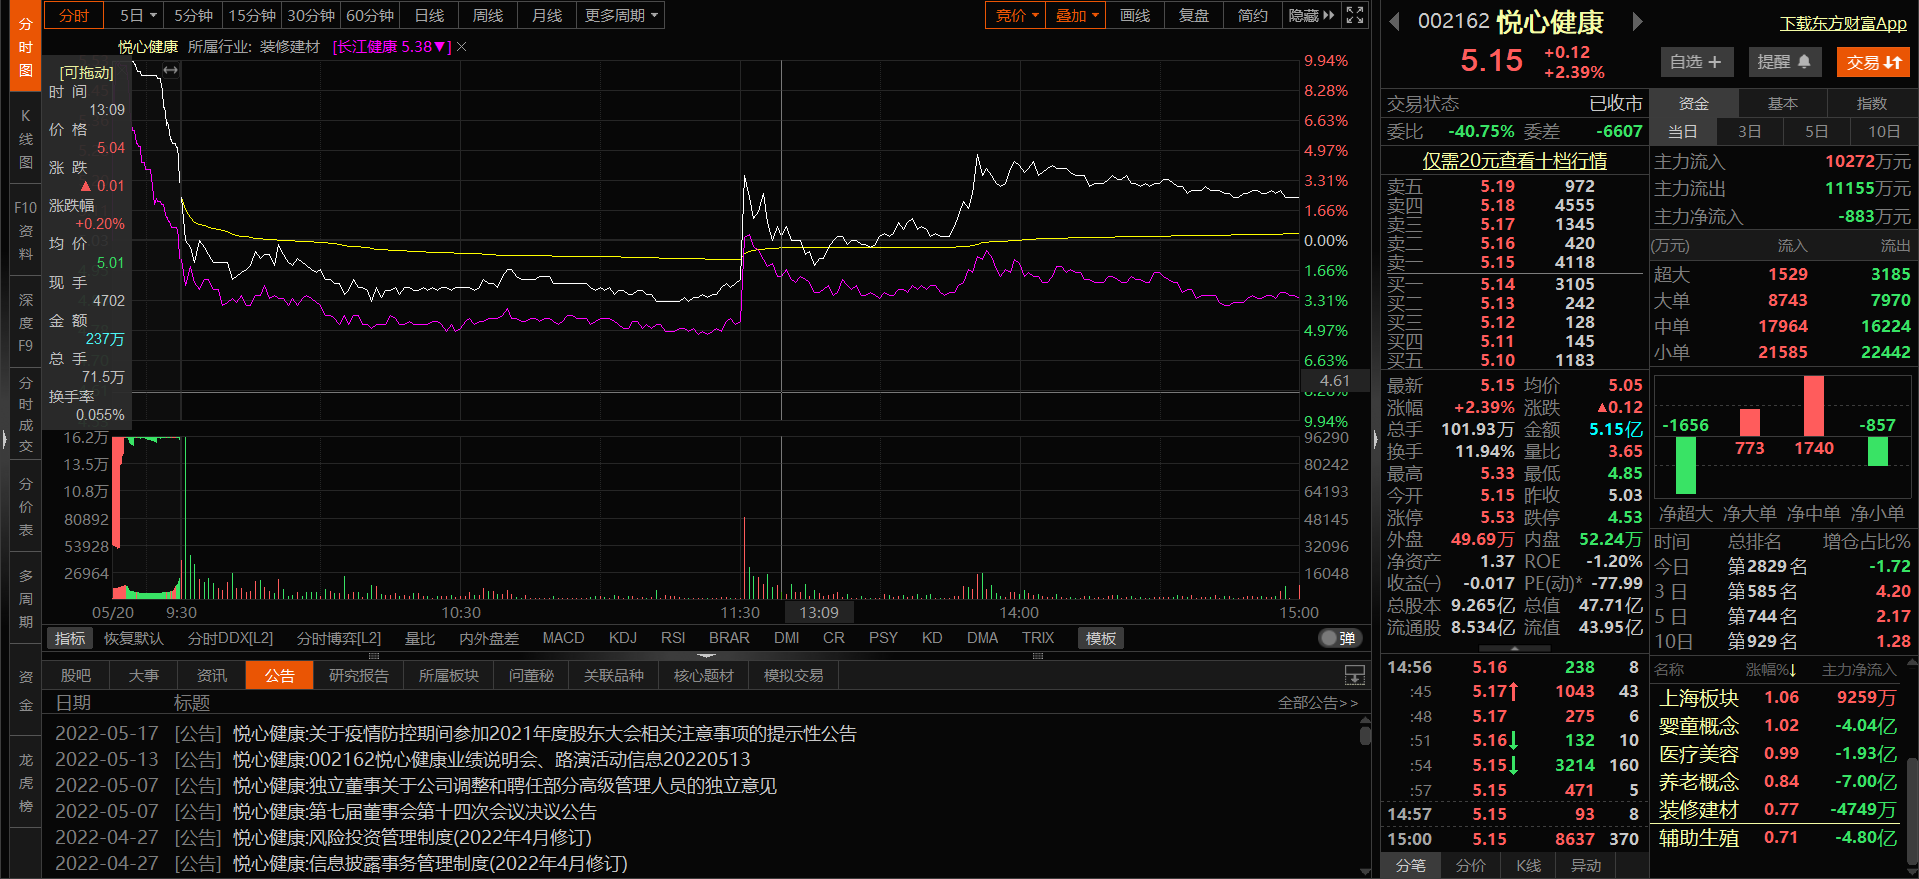
Task: Toggle the 弹 popup switch
Action: click(x=1338, y=638)
